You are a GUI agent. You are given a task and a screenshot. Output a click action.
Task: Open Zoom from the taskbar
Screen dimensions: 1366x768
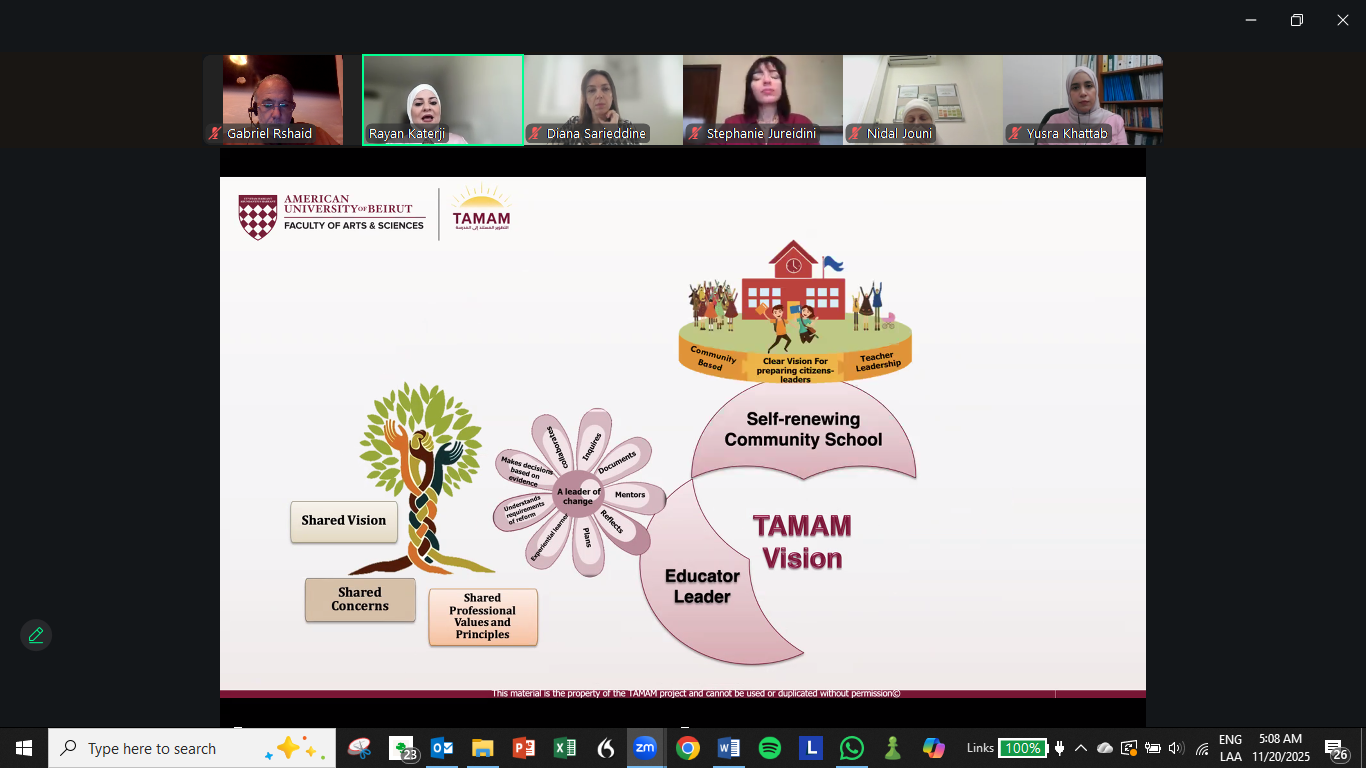[x=645, y=748]
